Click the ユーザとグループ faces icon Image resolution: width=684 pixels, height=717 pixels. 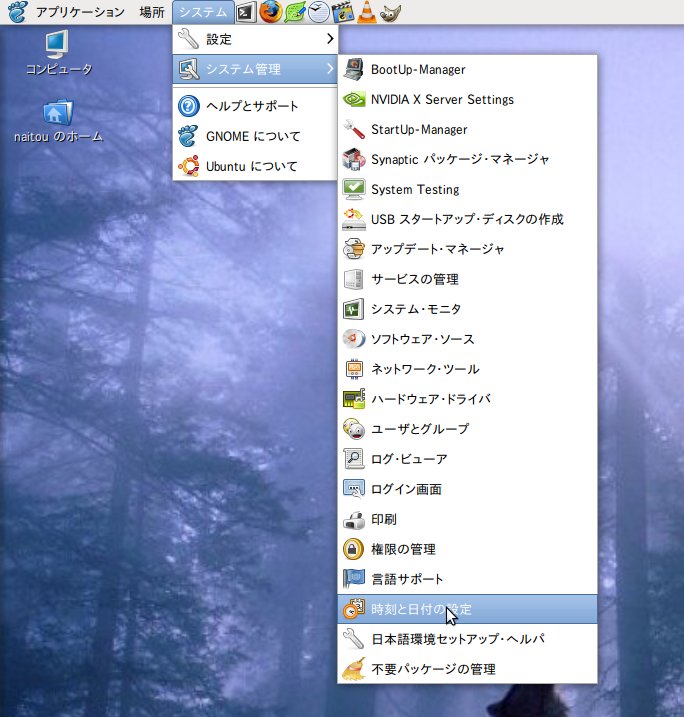[x=354, y=429]
